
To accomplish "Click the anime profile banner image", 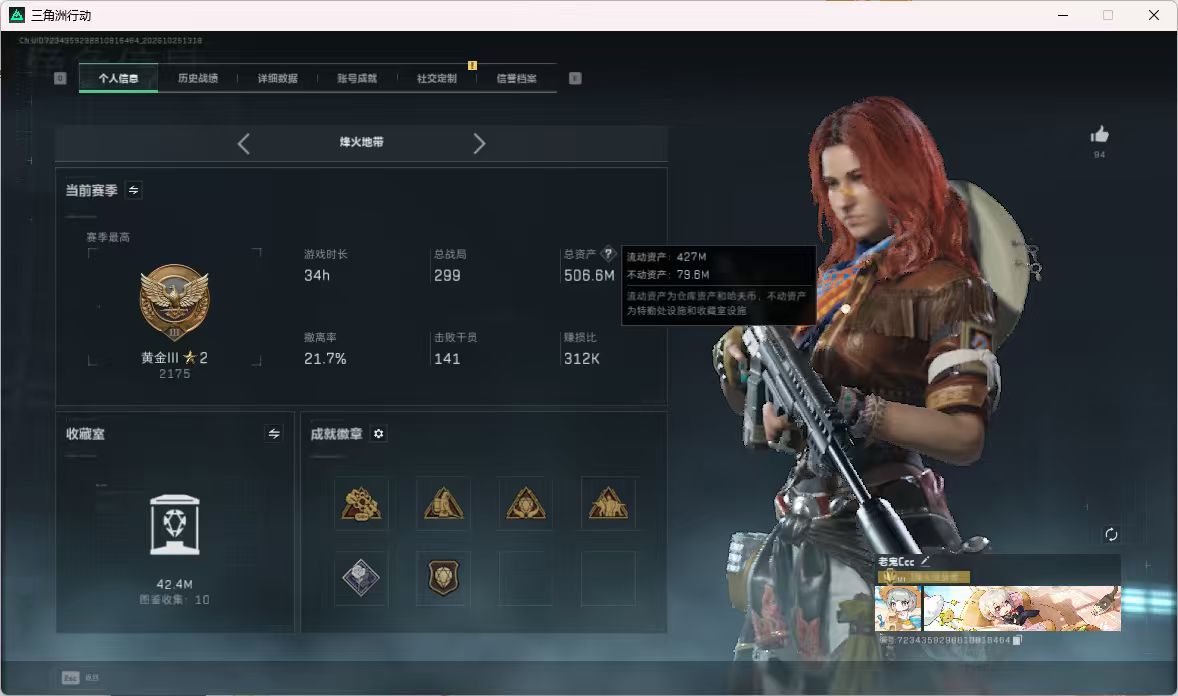I will tap(1022, 608).
